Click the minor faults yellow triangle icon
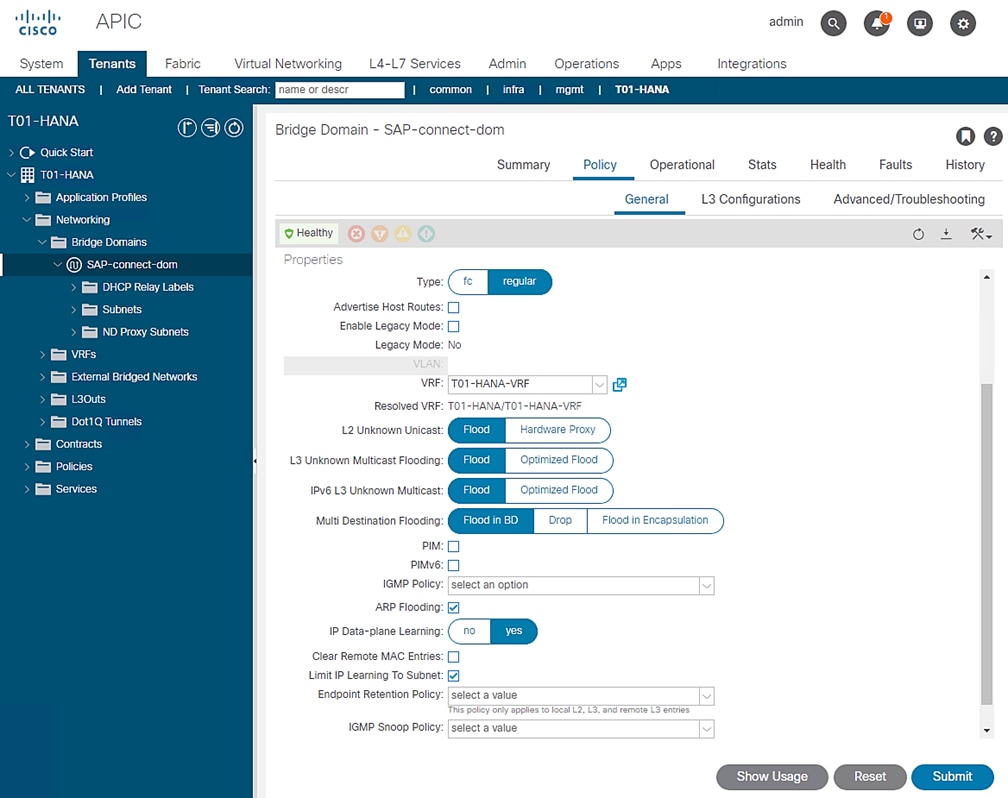 point(403,233)
